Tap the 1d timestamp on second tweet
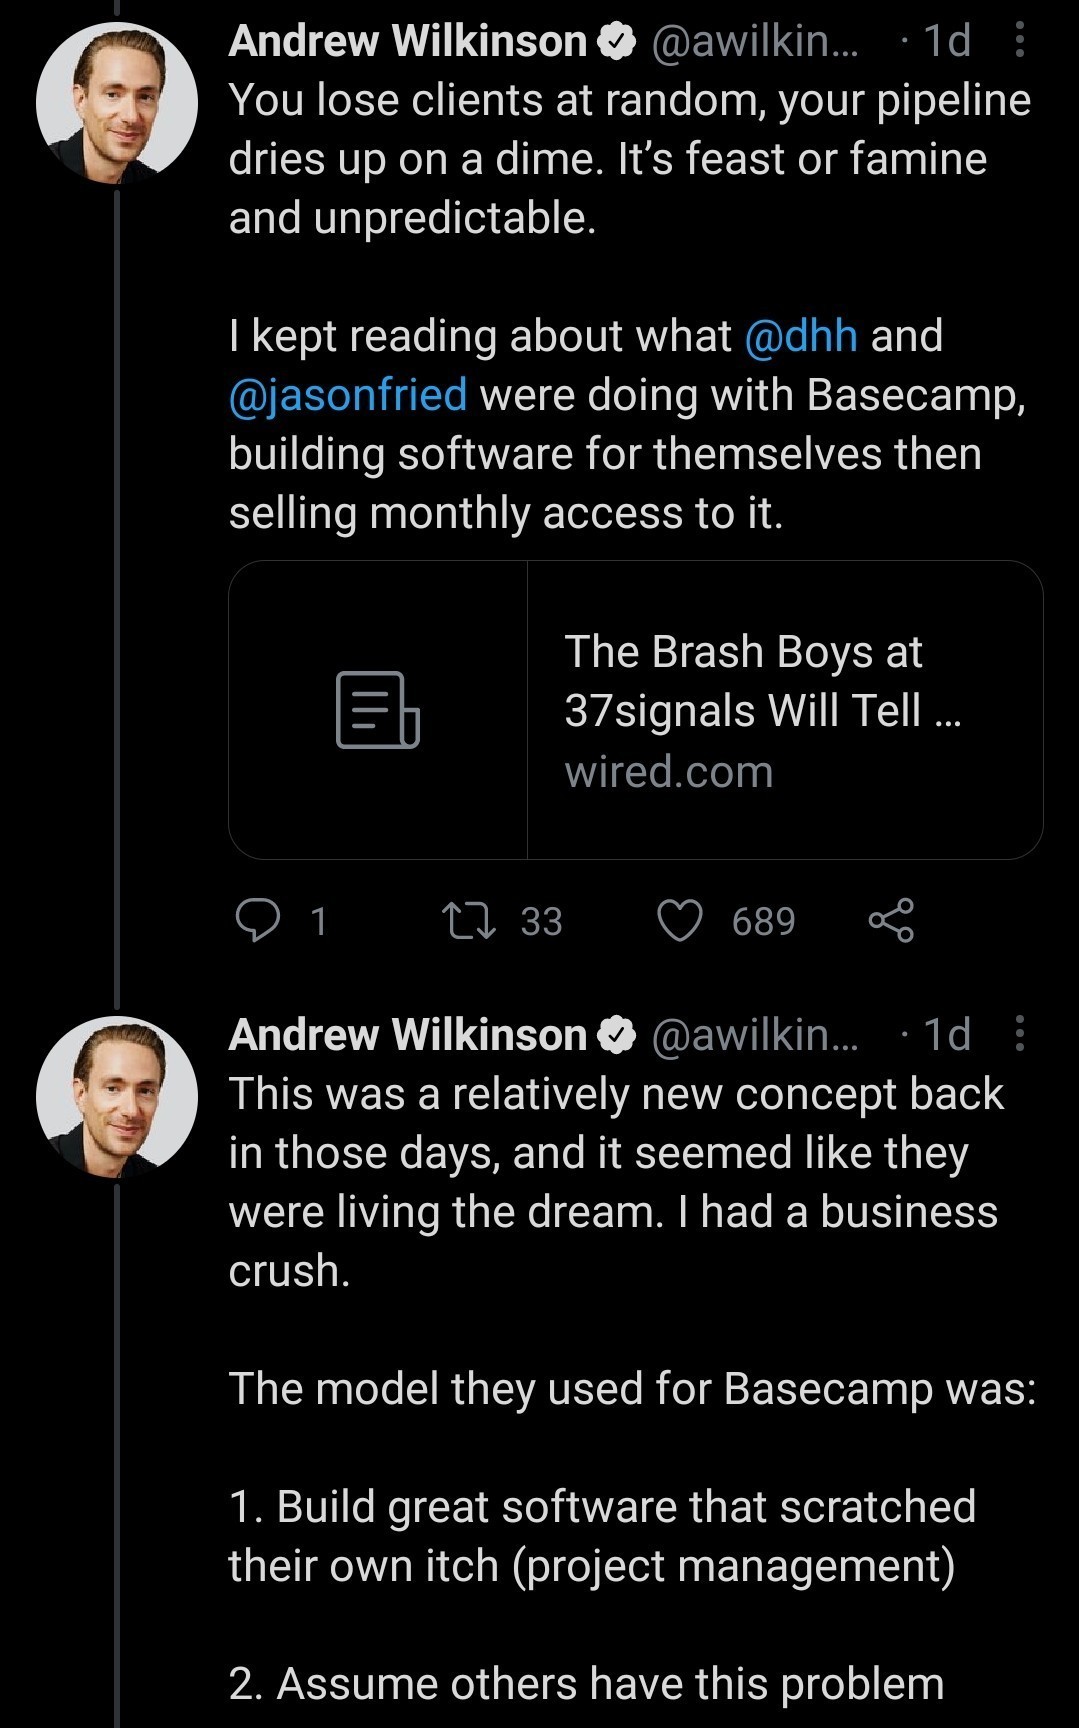Viewport: 1079px width, 1728px height. (946, 1034)
